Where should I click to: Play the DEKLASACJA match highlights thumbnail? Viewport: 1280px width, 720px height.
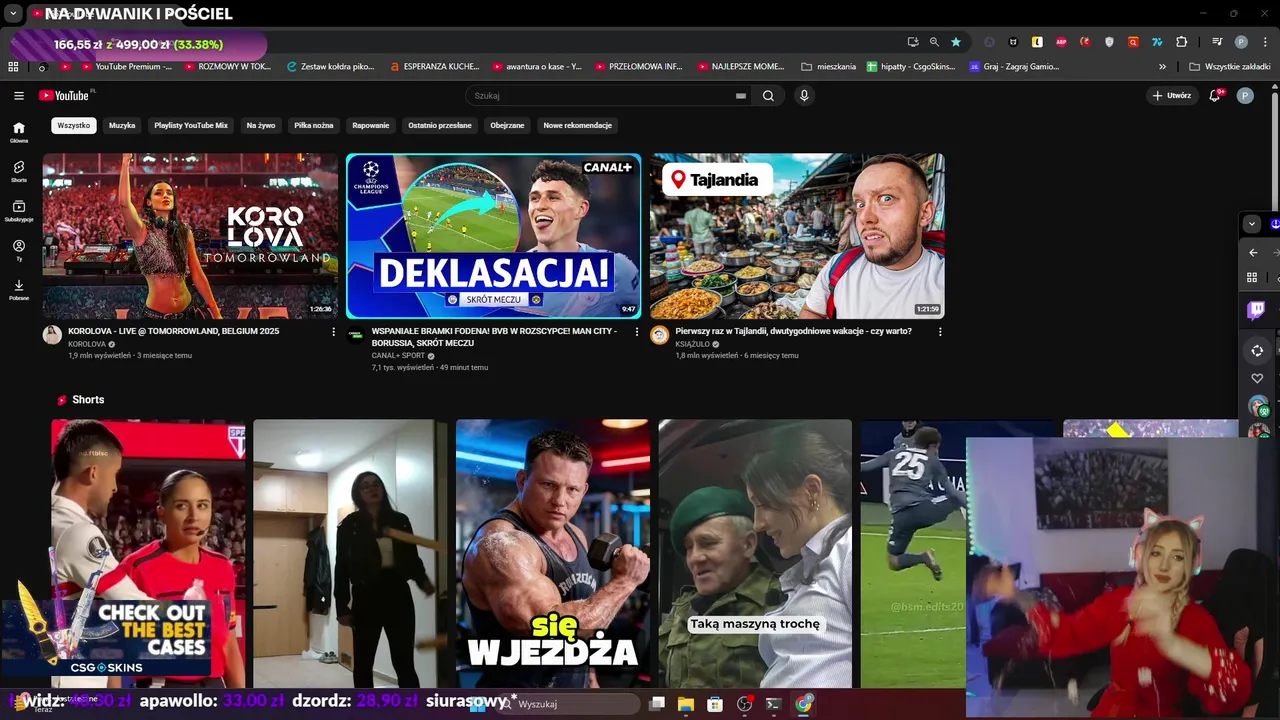tap(493, 236)
